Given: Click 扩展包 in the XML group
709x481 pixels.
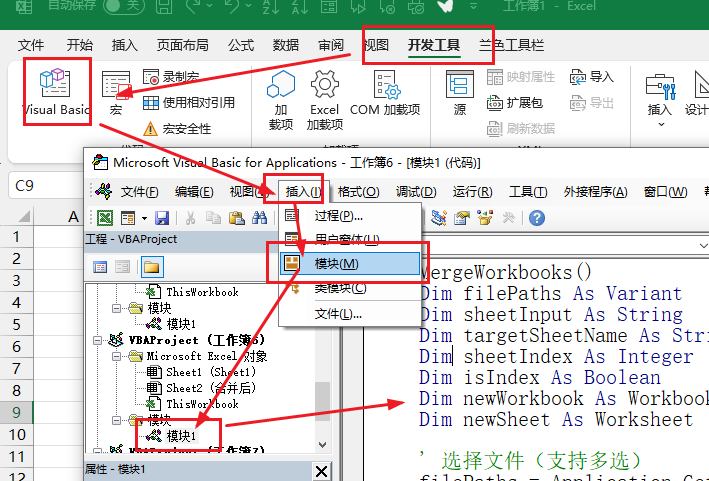Looking at the screenshot, I should 515,103.
